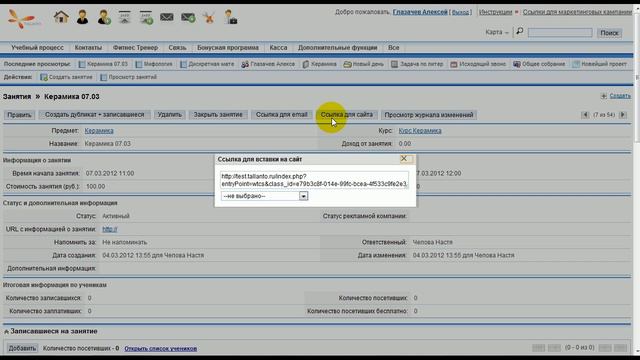Screen dimensions: 640x360
Task: Go to next record arrow
Action: click(x=623, y=115)
